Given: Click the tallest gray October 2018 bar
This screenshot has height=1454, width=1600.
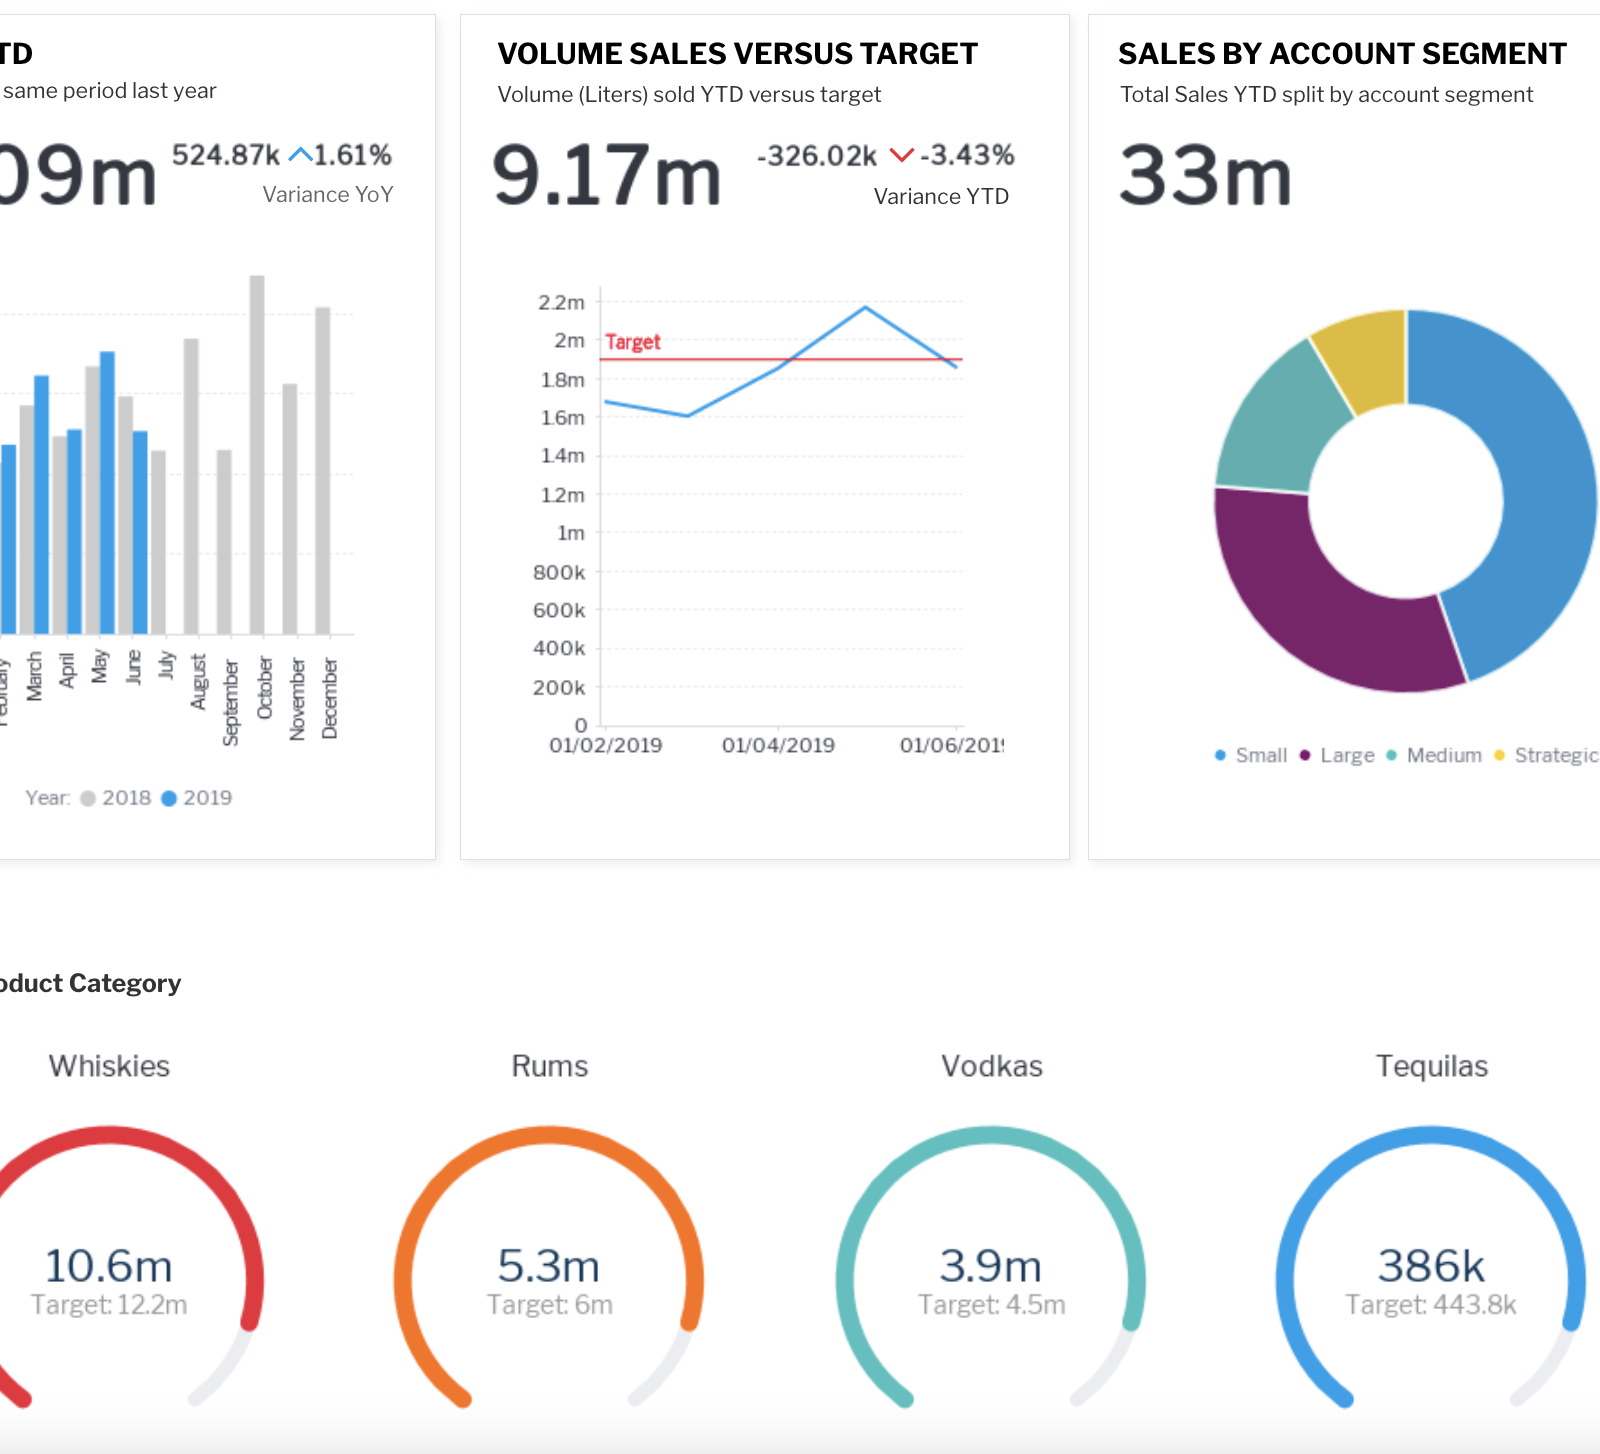Looking at the screenshot, I should pyautogui.click(x=257, y=450).
